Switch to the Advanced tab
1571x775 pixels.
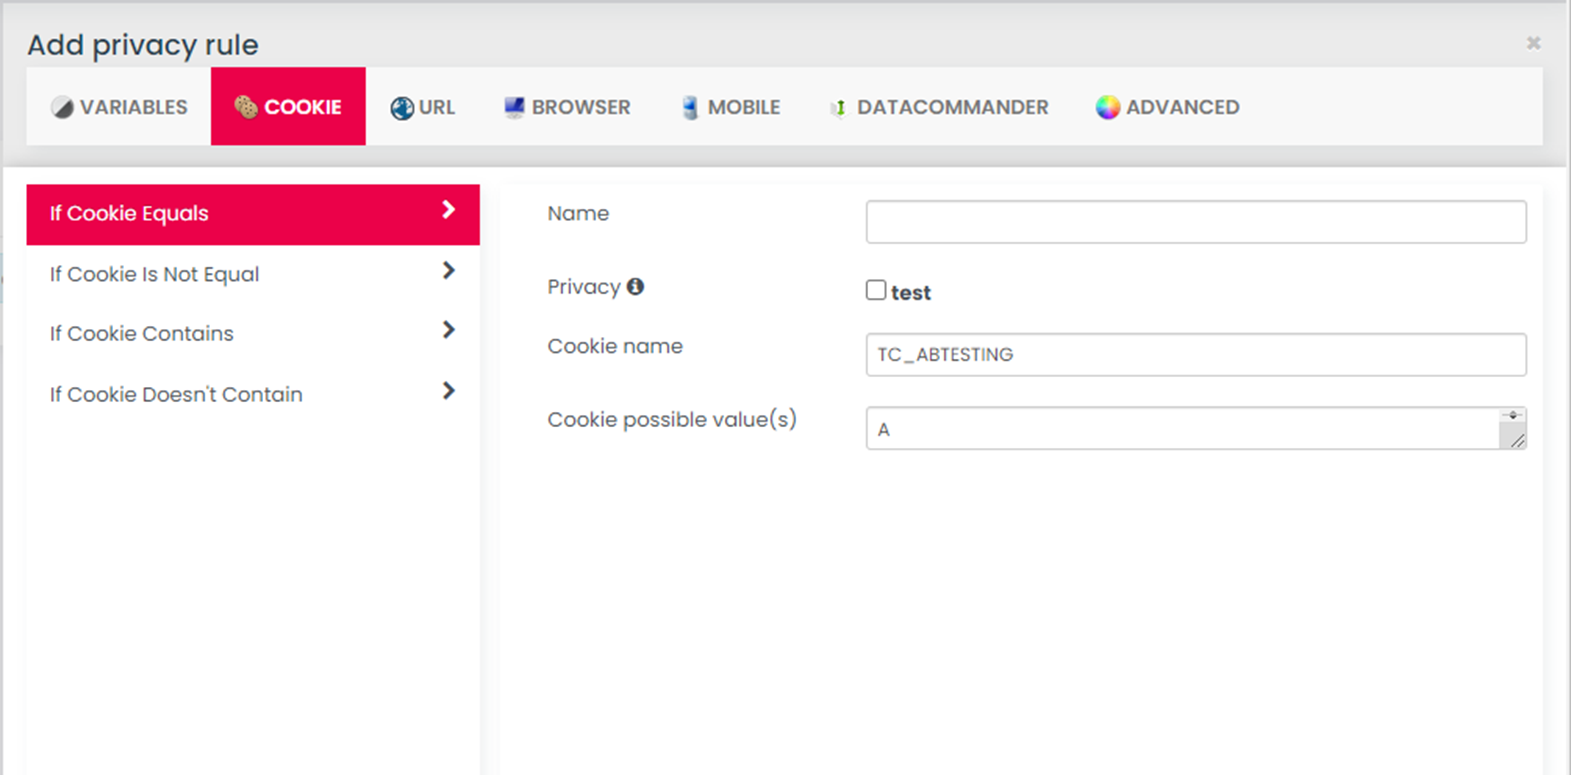pyautogui.click(x=1167, y=107)
